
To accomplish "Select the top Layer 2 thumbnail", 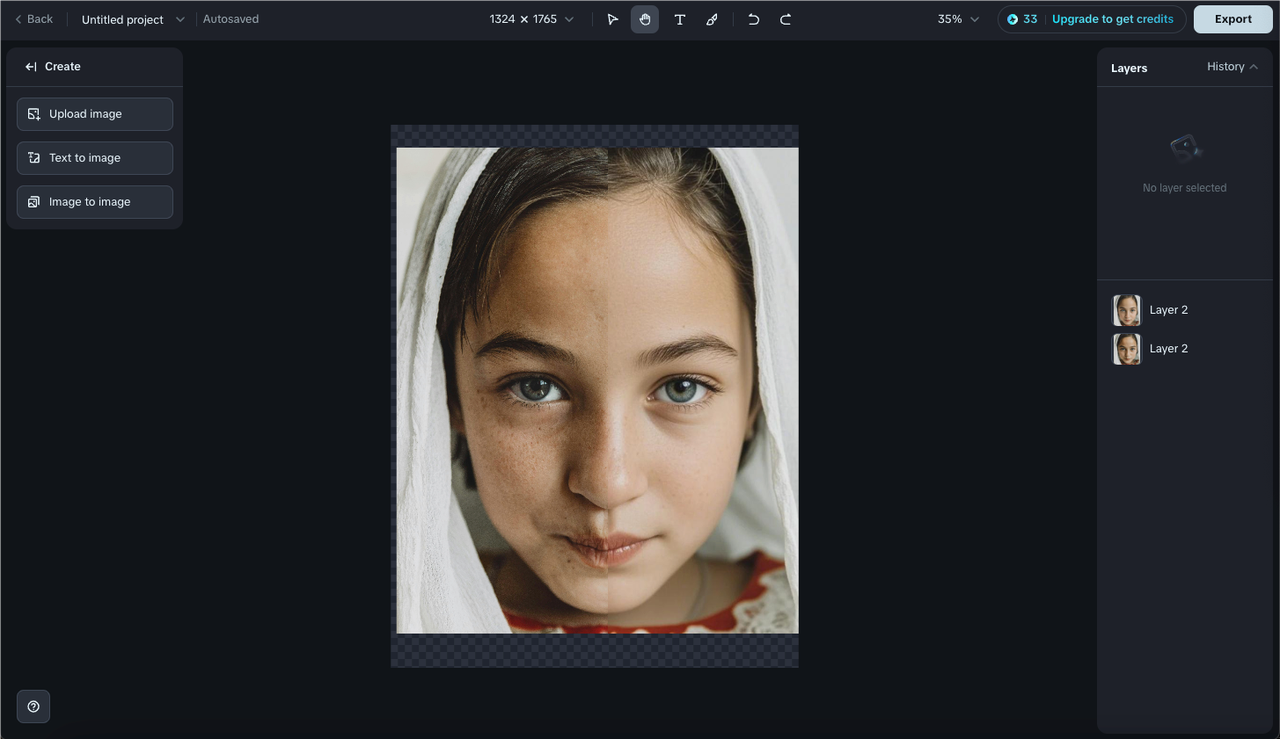I will (1126, 310).
